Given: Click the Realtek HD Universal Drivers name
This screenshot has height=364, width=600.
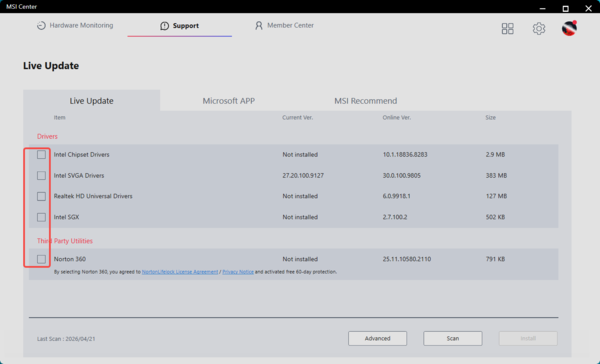Looking at the screenshot, I should tap(93, 196).
